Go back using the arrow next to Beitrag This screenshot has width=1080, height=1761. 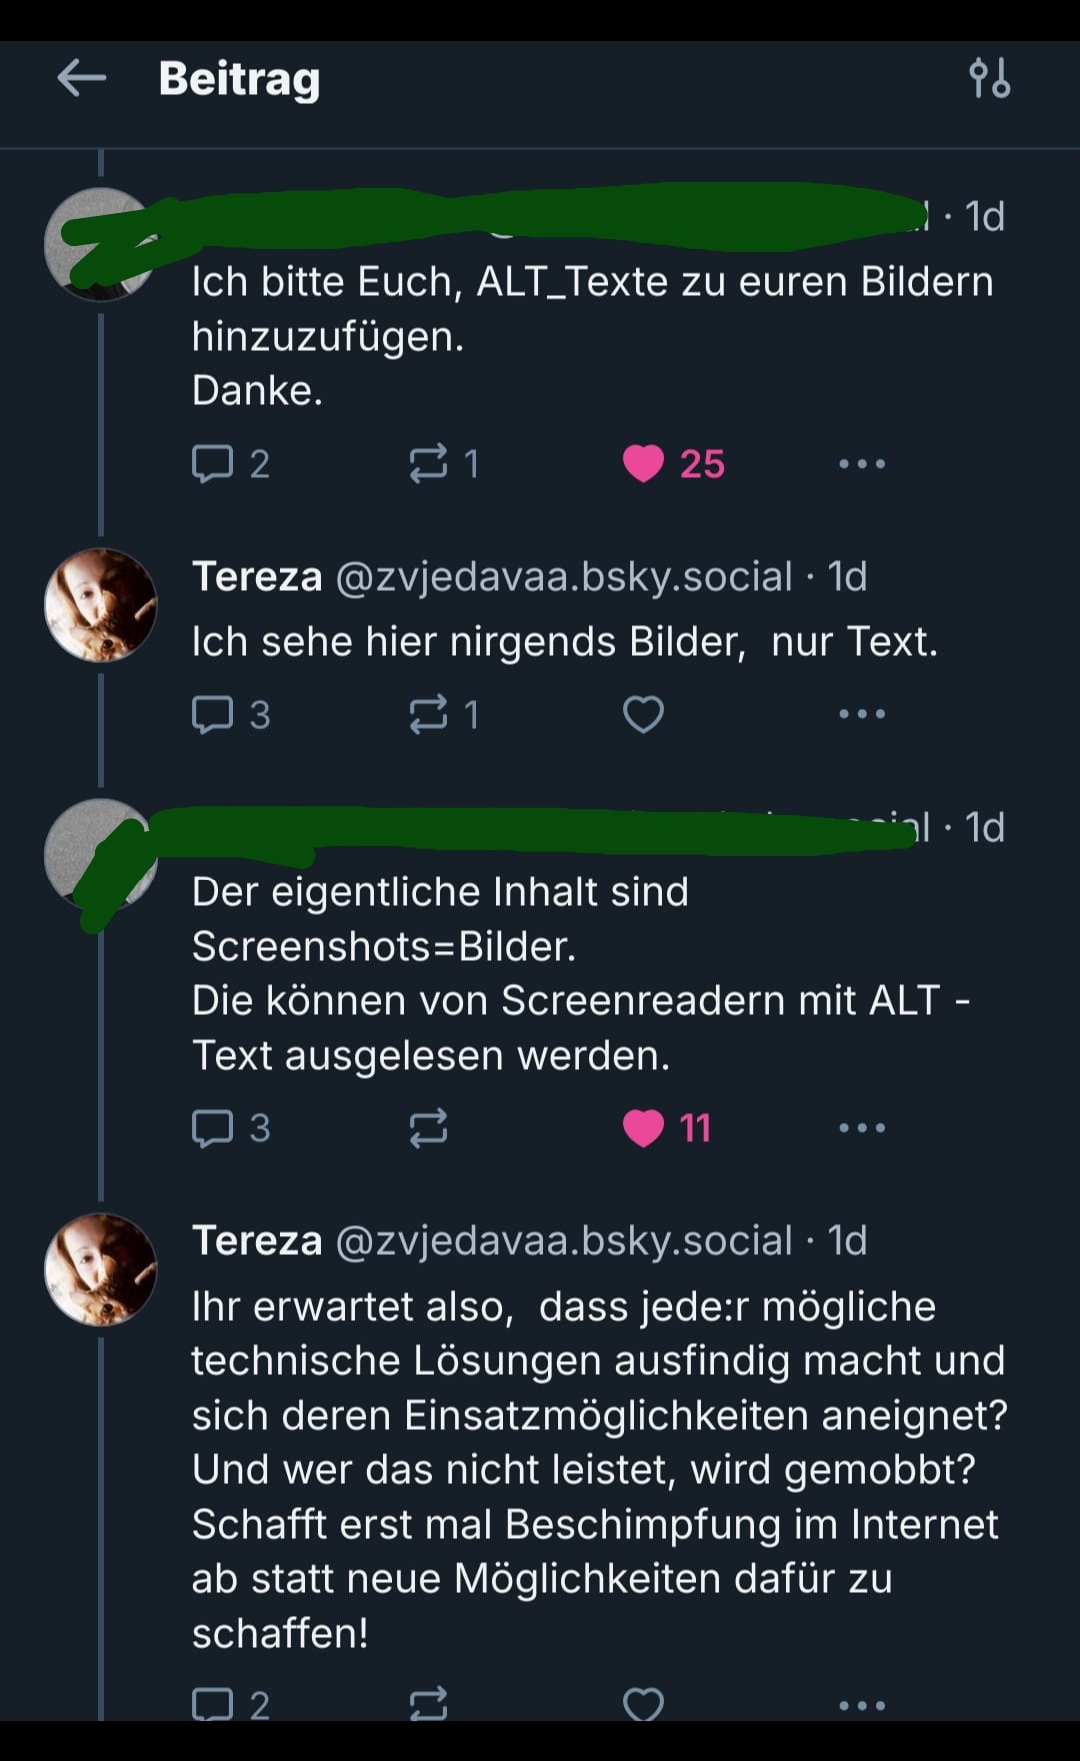[x=82, y=78]
